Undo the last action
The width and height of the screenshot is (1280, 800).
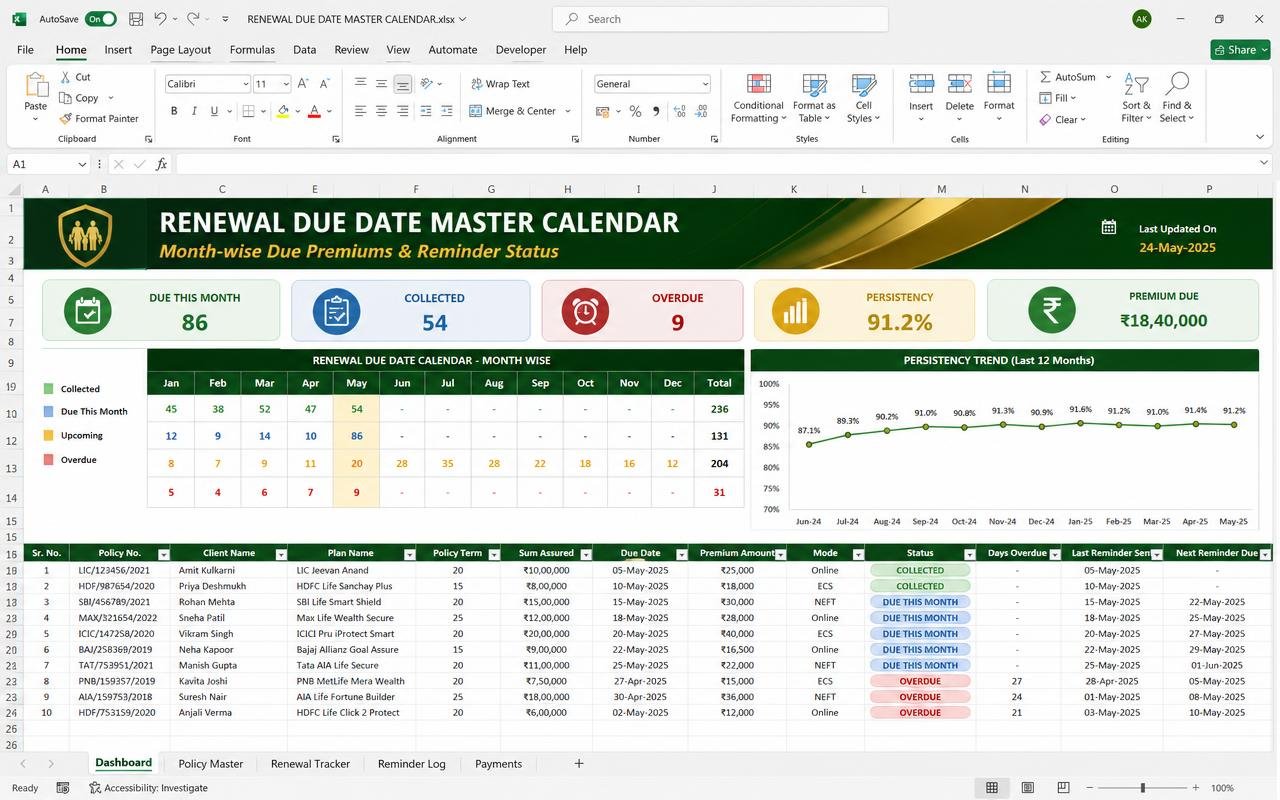point(162,19)
